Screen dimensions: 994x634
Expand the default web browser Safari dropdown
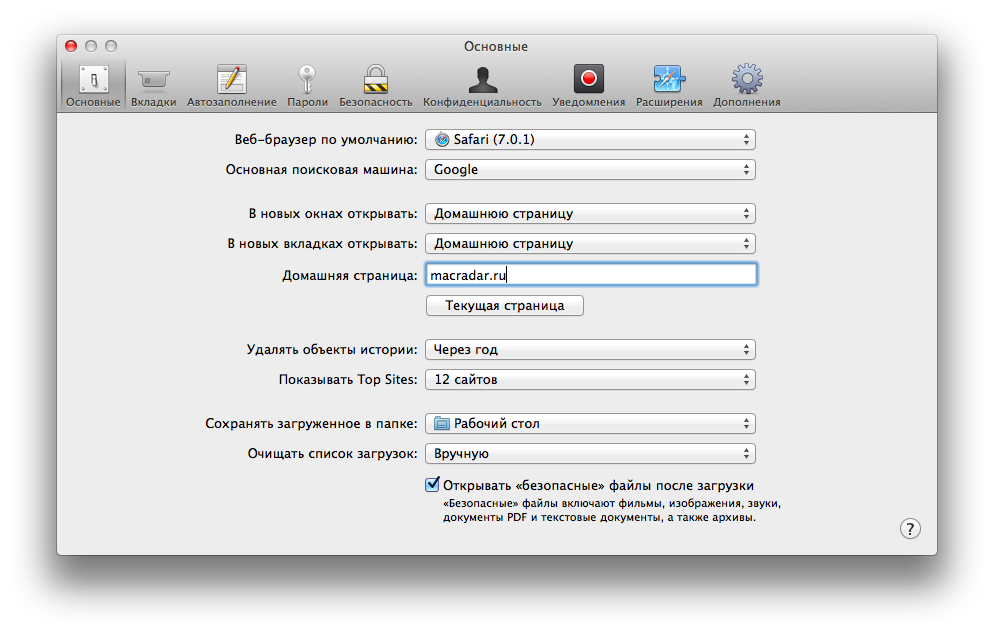590,140
